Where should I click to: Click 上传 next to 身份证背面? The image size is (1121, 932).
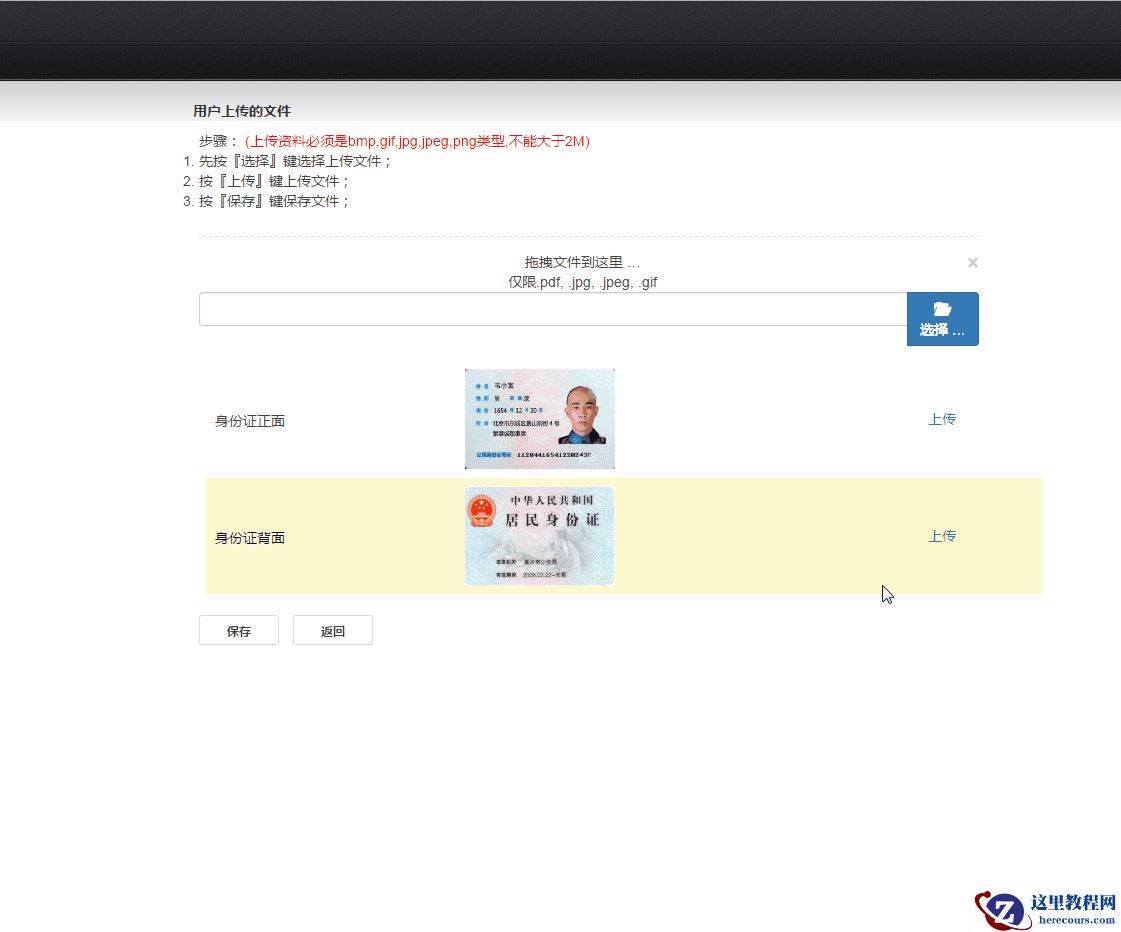(x=942, y=536)
